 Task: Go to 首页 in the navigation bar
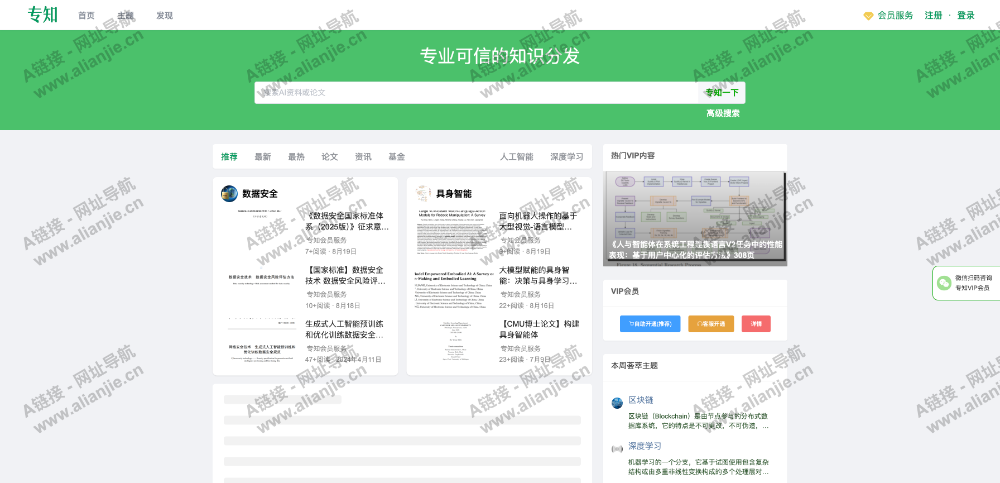pyautogui.click(x=87, y=16)
